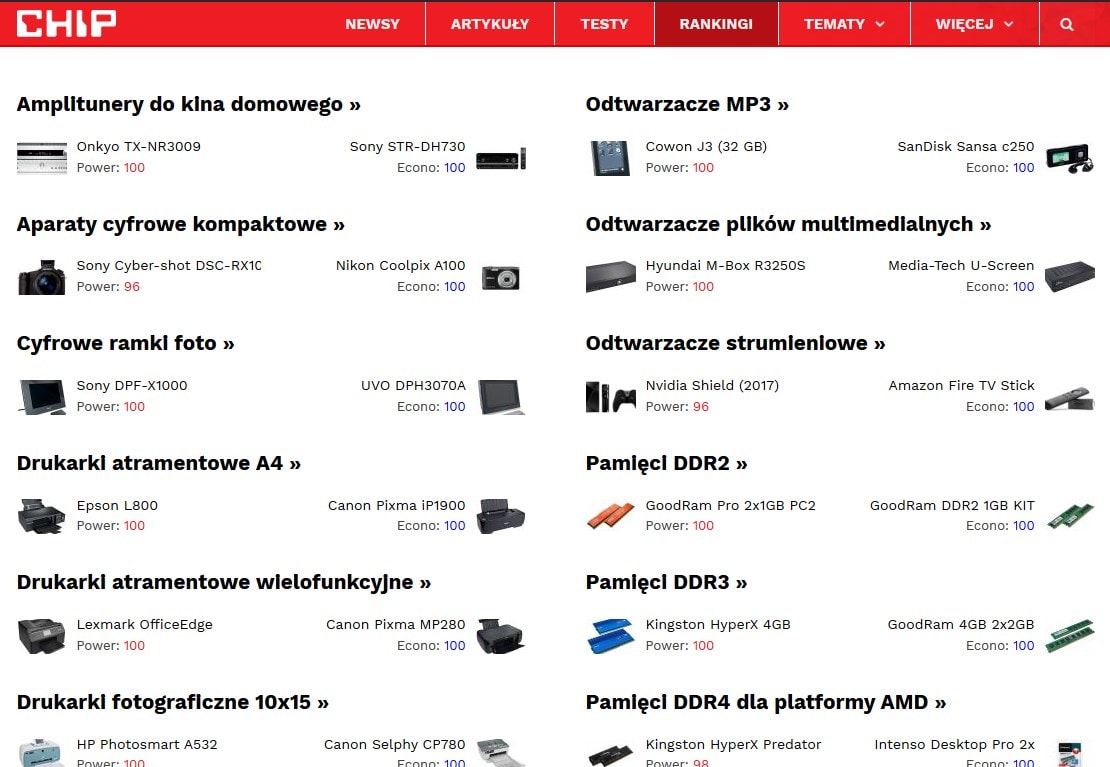The width and height of the screenshot is (1110, 767).
Task: Open Drukarki atramentowe A4 ranking
Action: point(159,463)
